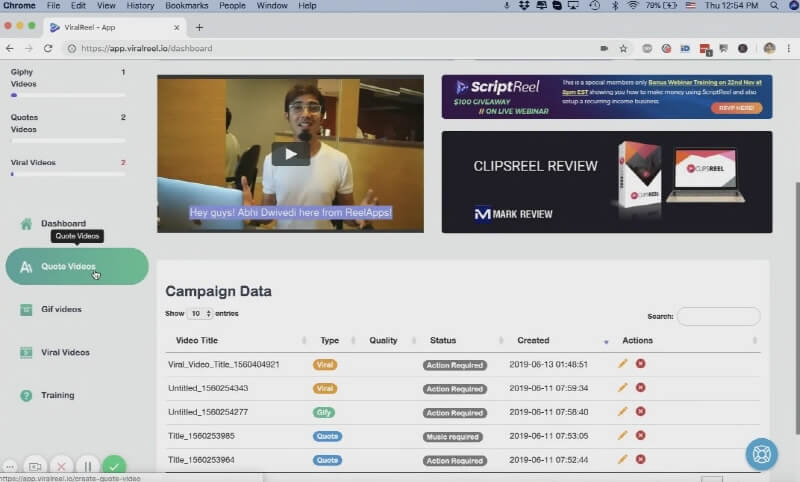Click the Viral badge on Untitled_1560254343
Viewport: 800px width, 482px height.
tap(325, 389)
